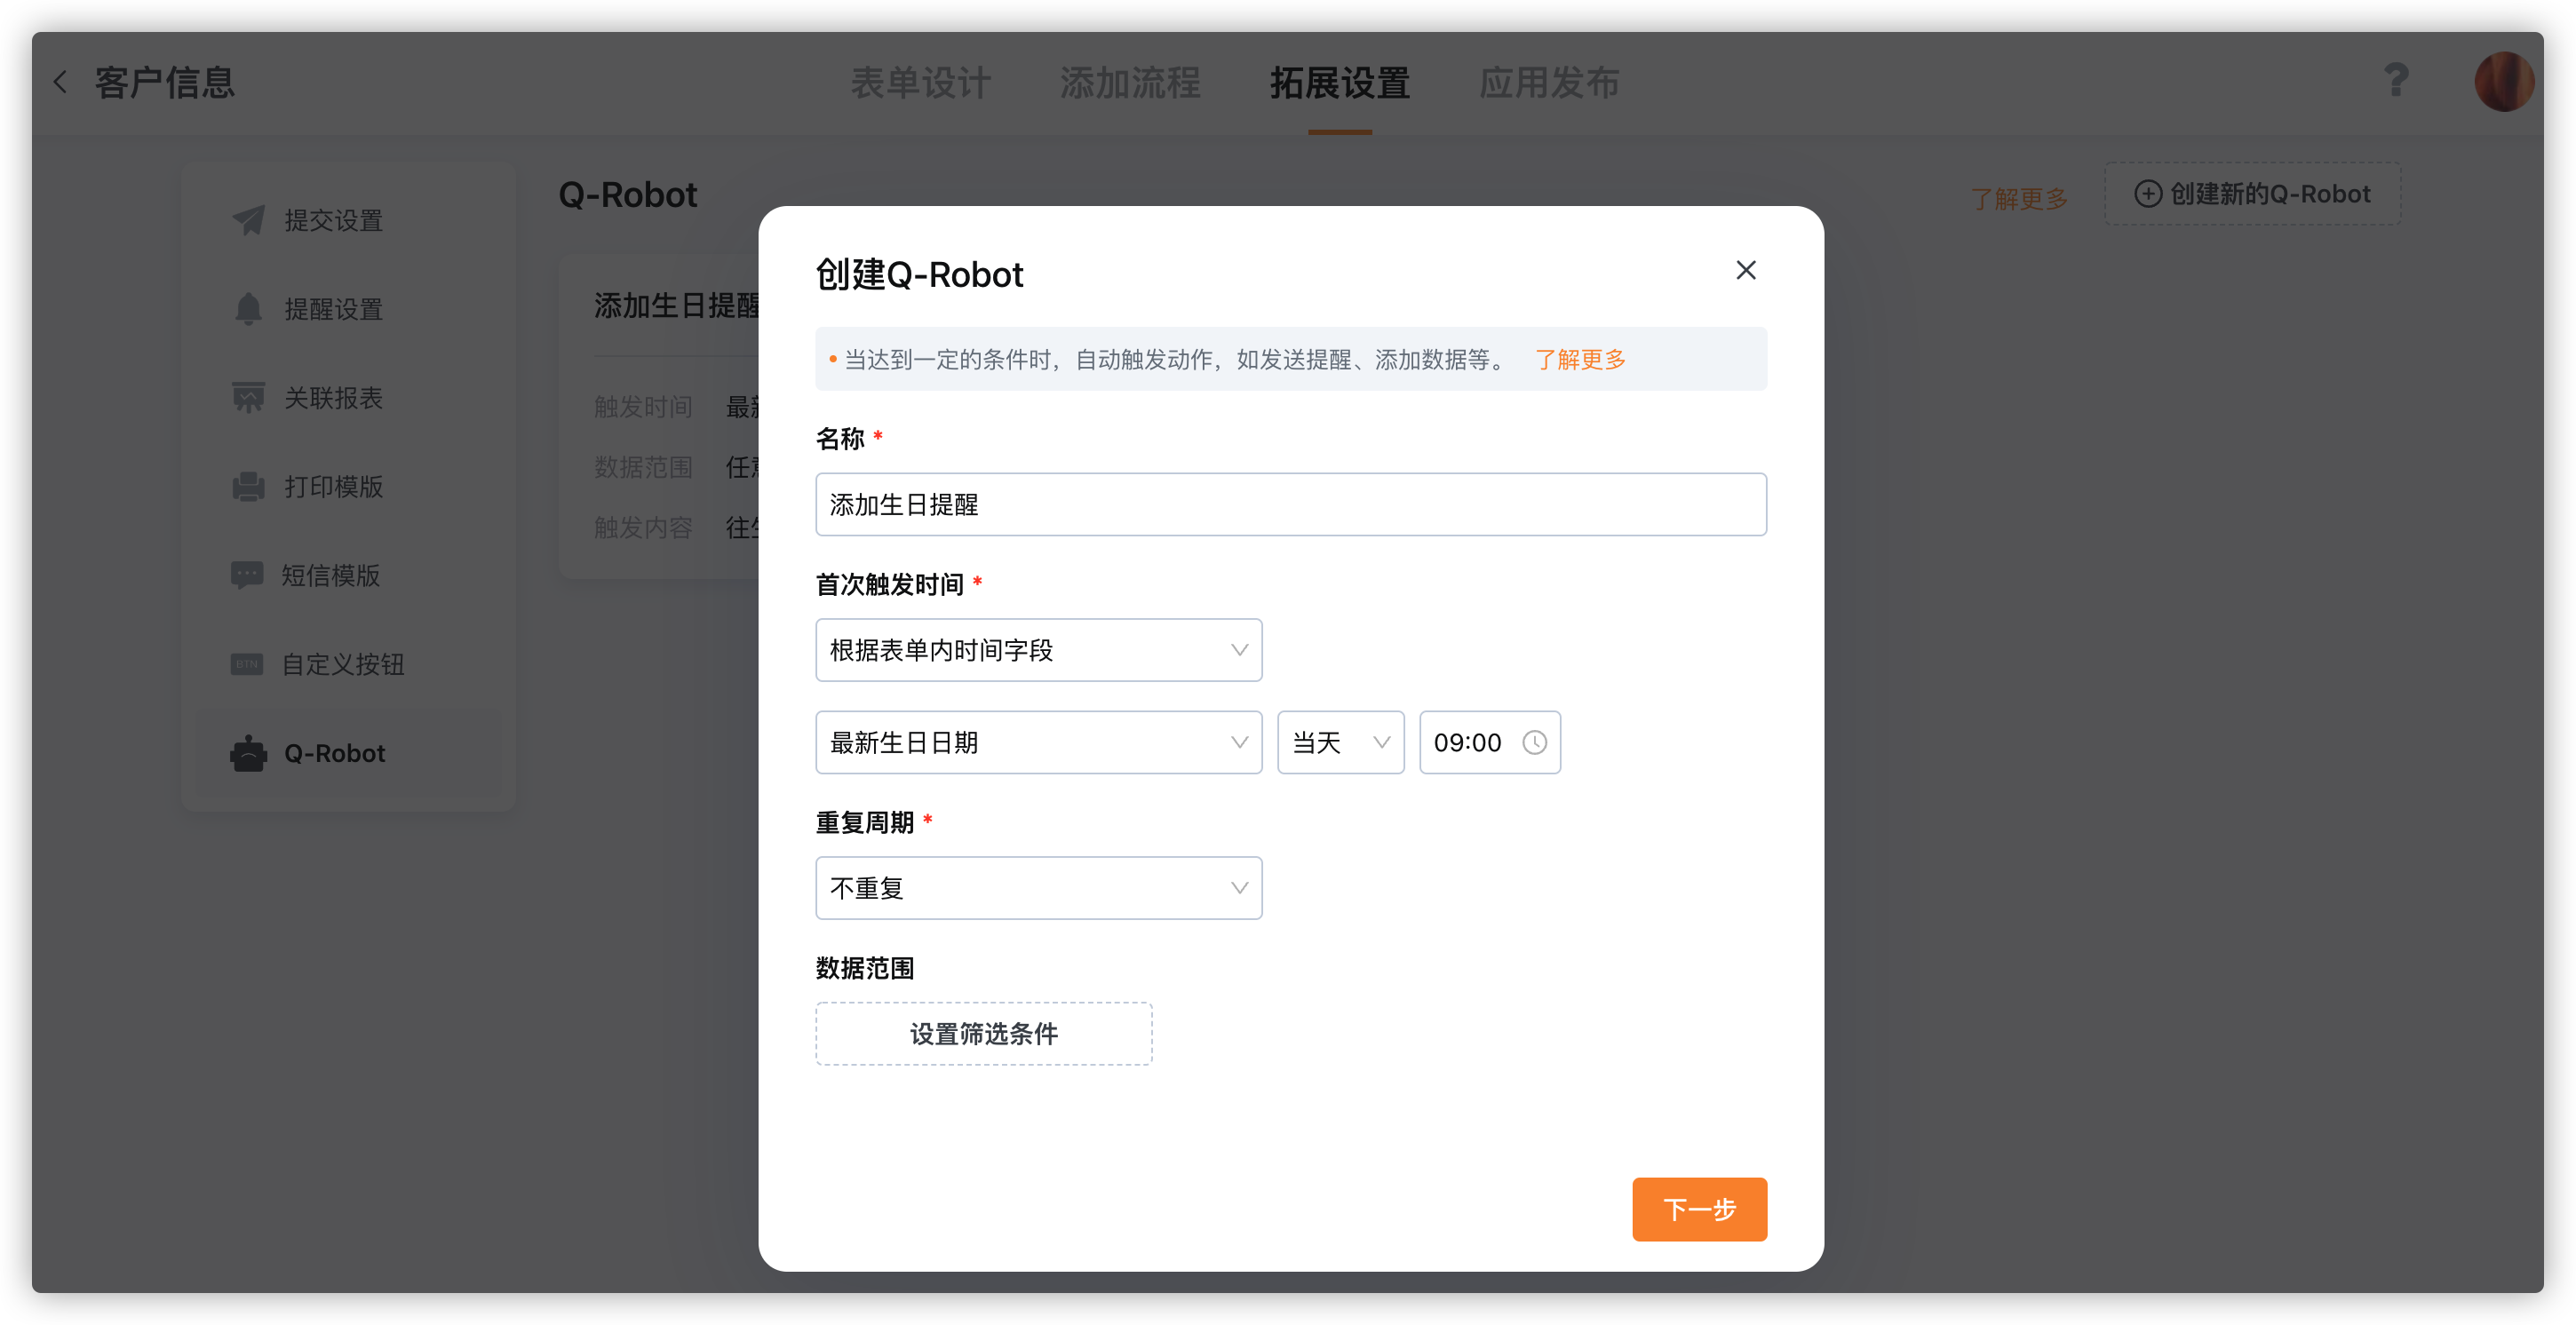The width and height of the screenshot is (2576, 1325).
Task: Click the plus icon on 创建新的Q-Robot
Action: pos(2147,194)
